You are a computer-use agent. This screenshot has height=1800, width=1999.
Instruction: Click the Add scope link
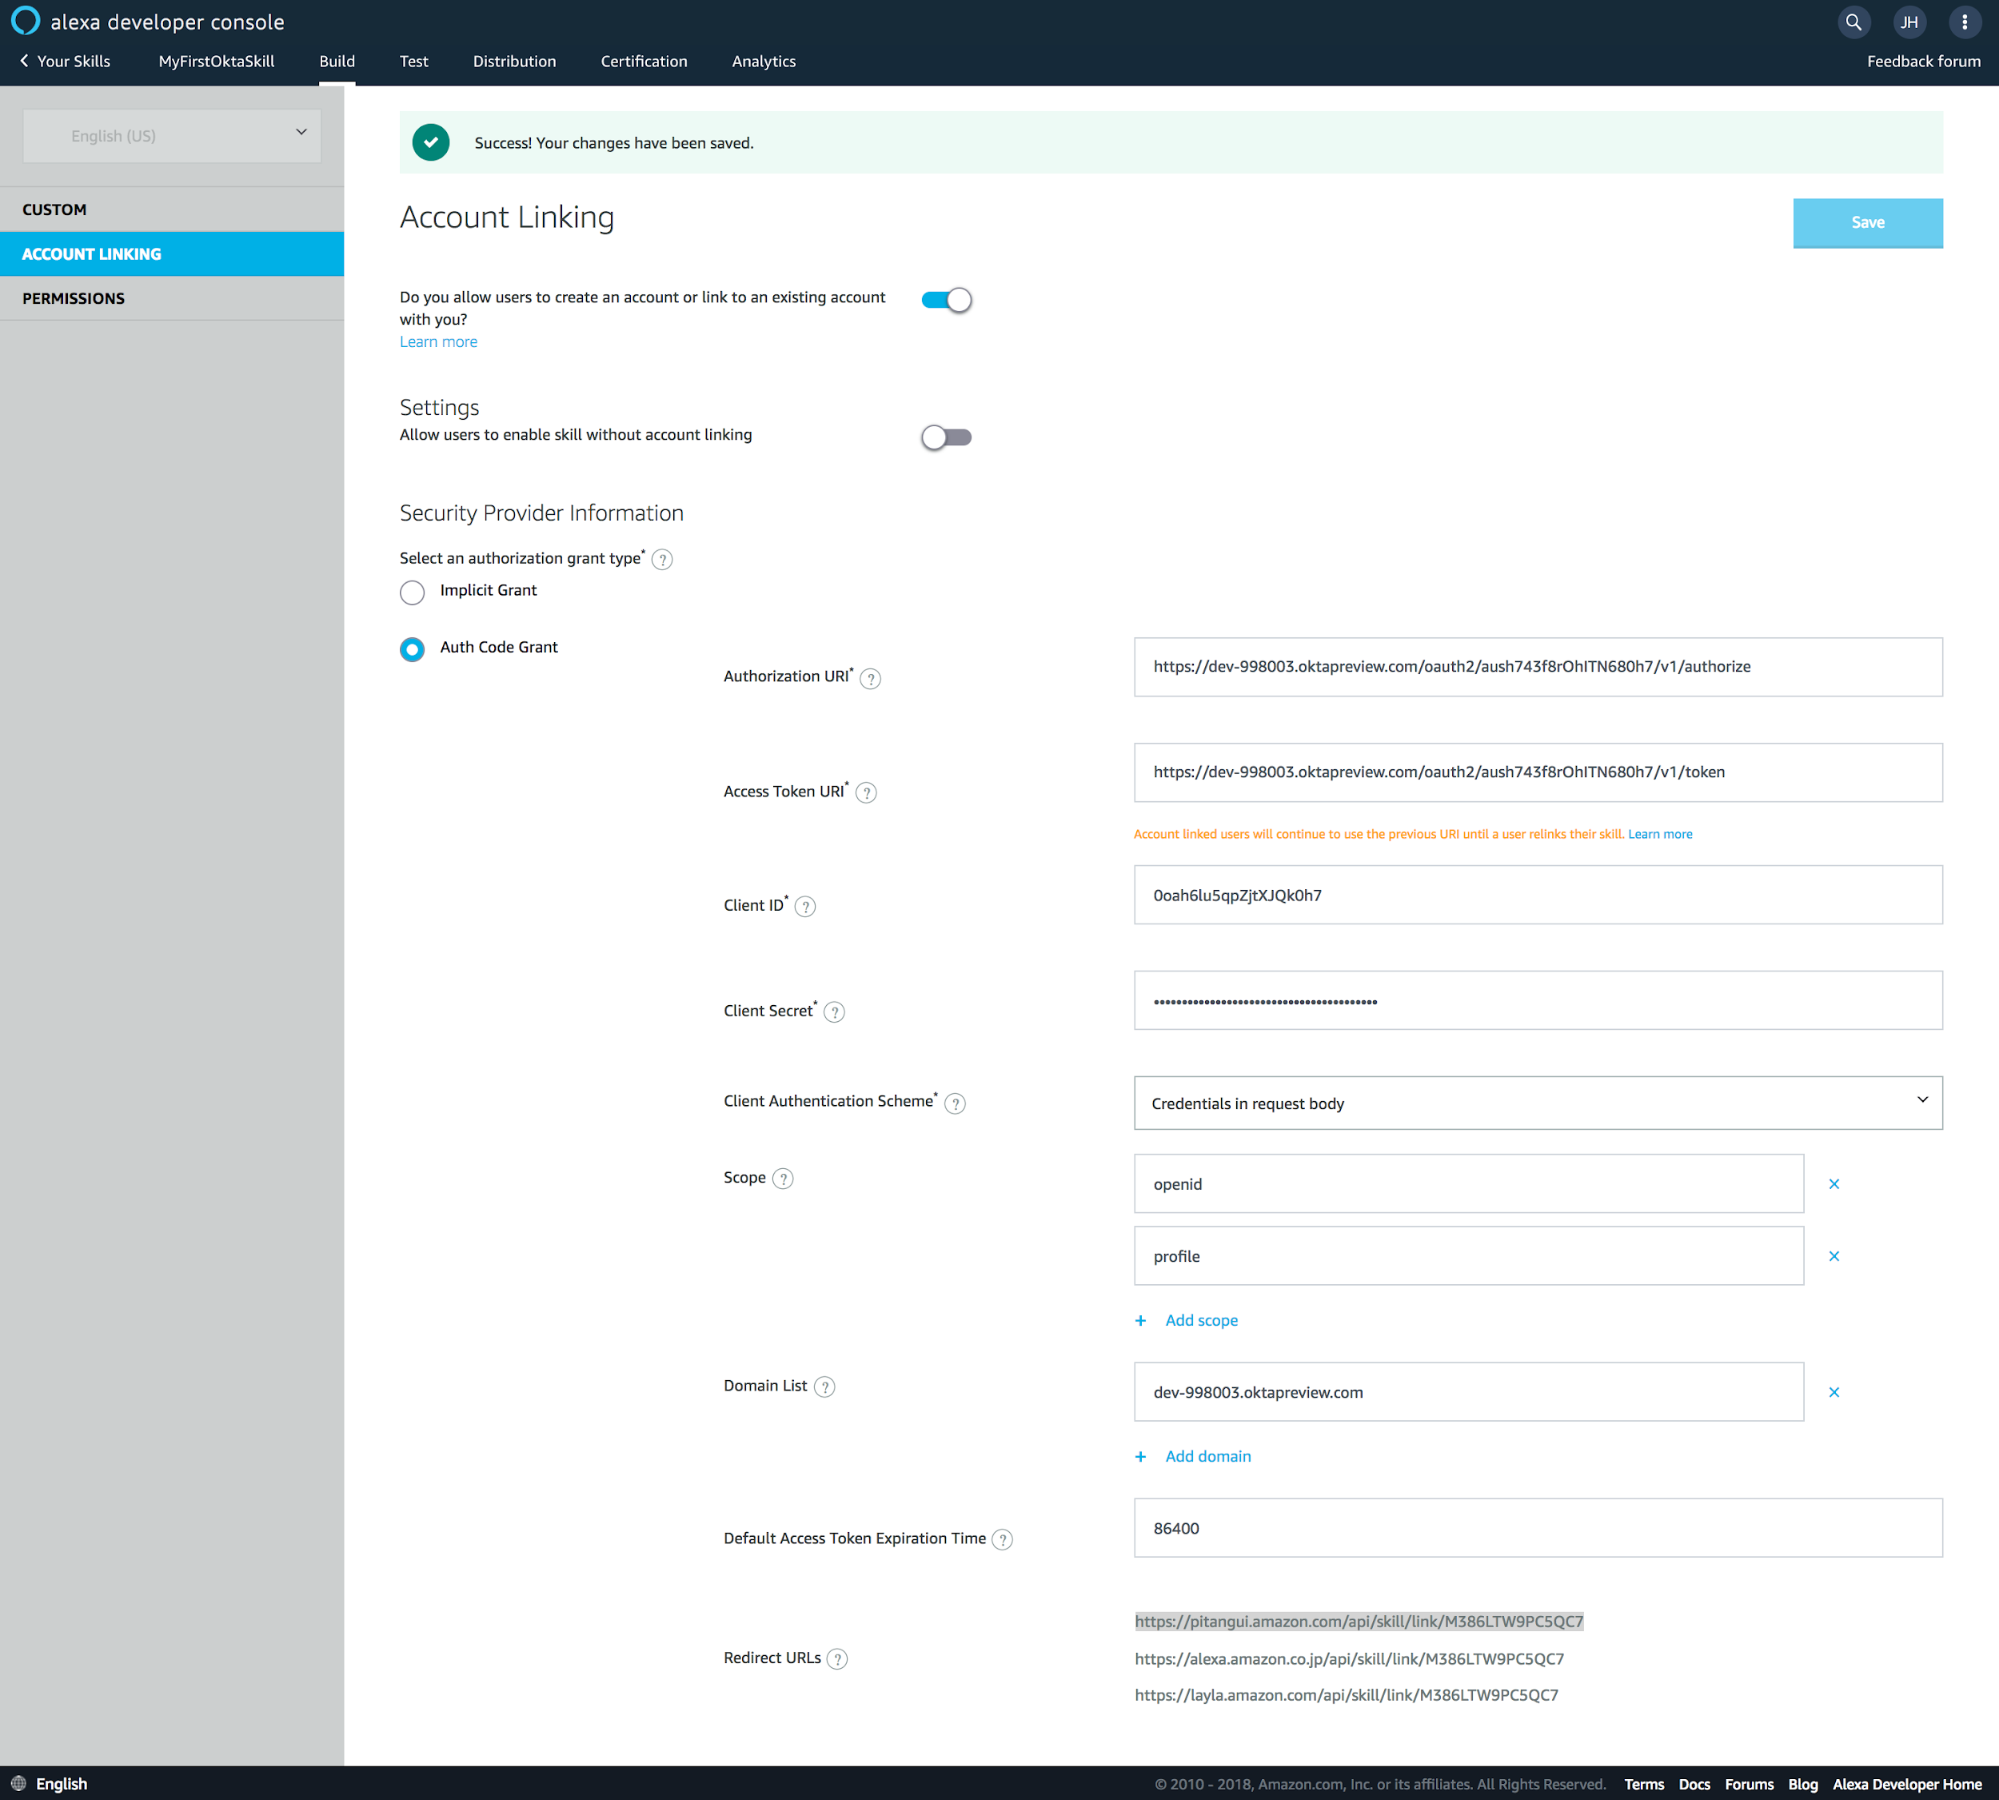1200,1320
